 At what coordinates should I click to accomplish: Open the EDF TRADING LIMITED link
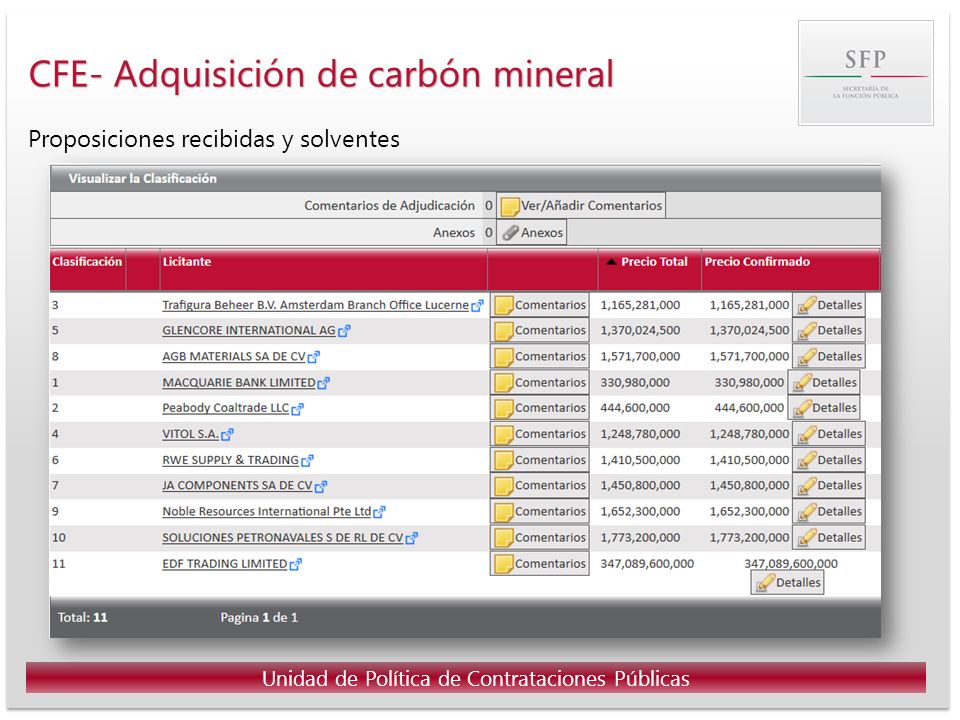pos(225,564)
